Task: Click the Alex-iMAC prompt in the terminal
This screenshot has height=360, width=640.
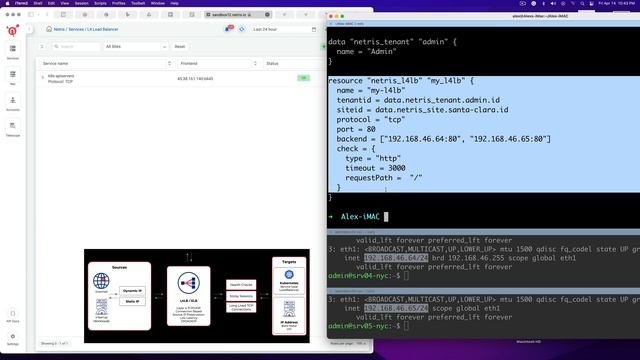Action: click(x=360, y=217)
